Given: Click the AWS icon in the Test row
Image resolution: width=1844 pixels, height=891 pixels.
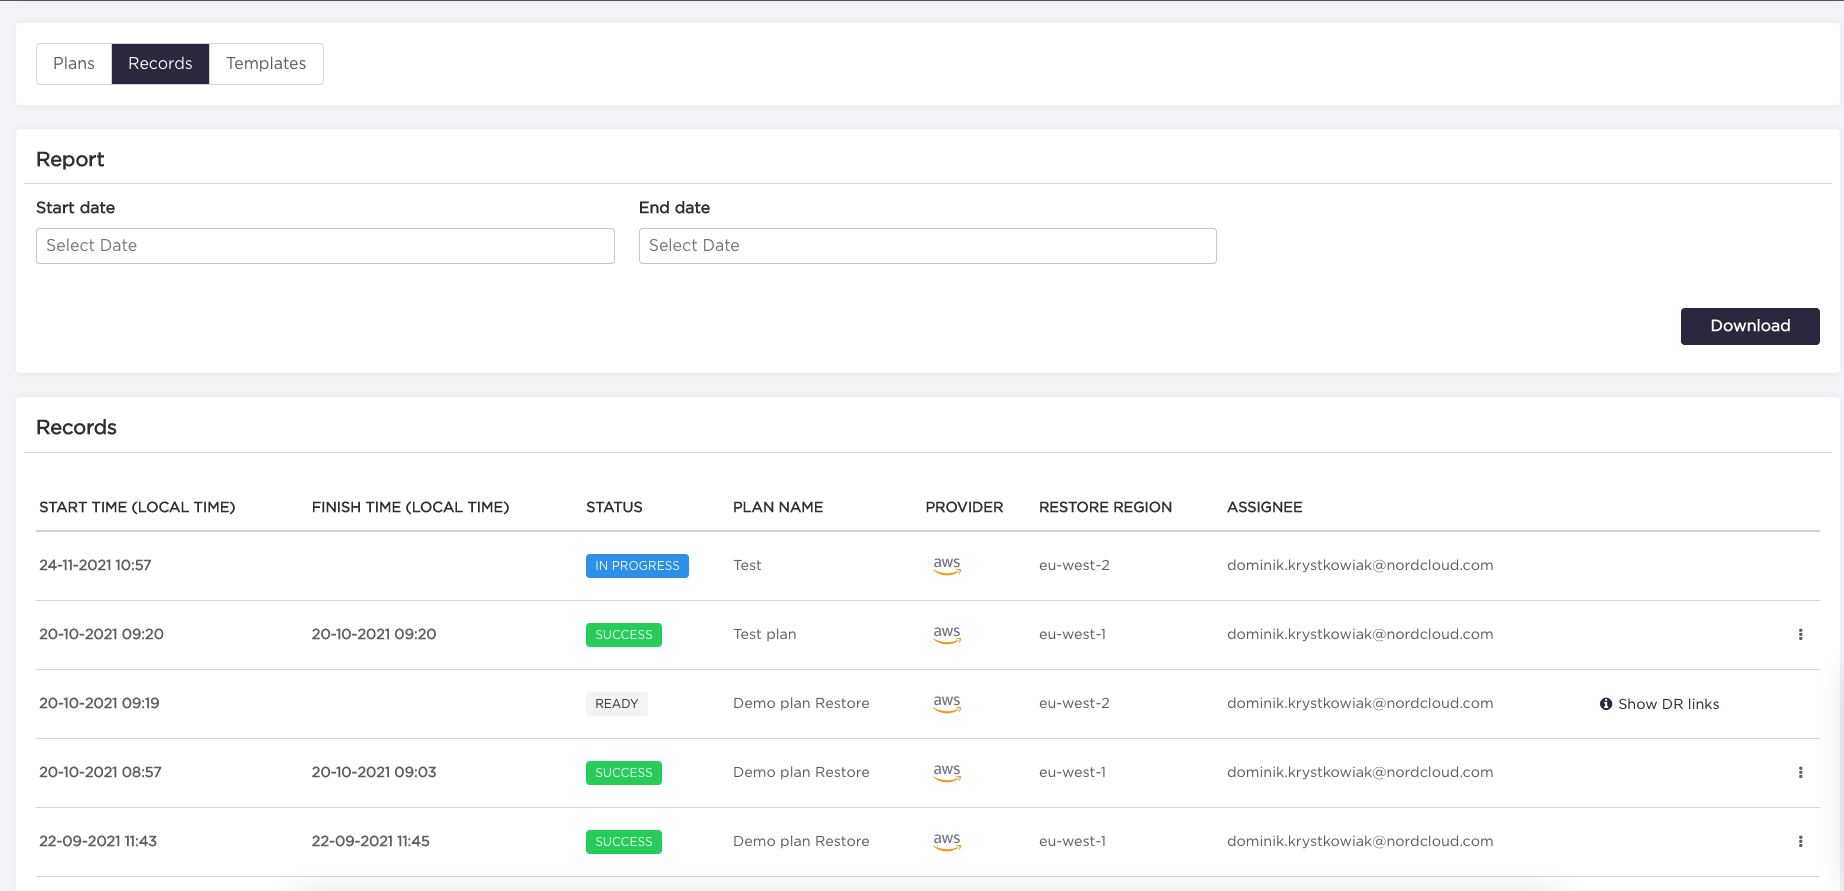Looking at the screenshot, I should 946,565.
